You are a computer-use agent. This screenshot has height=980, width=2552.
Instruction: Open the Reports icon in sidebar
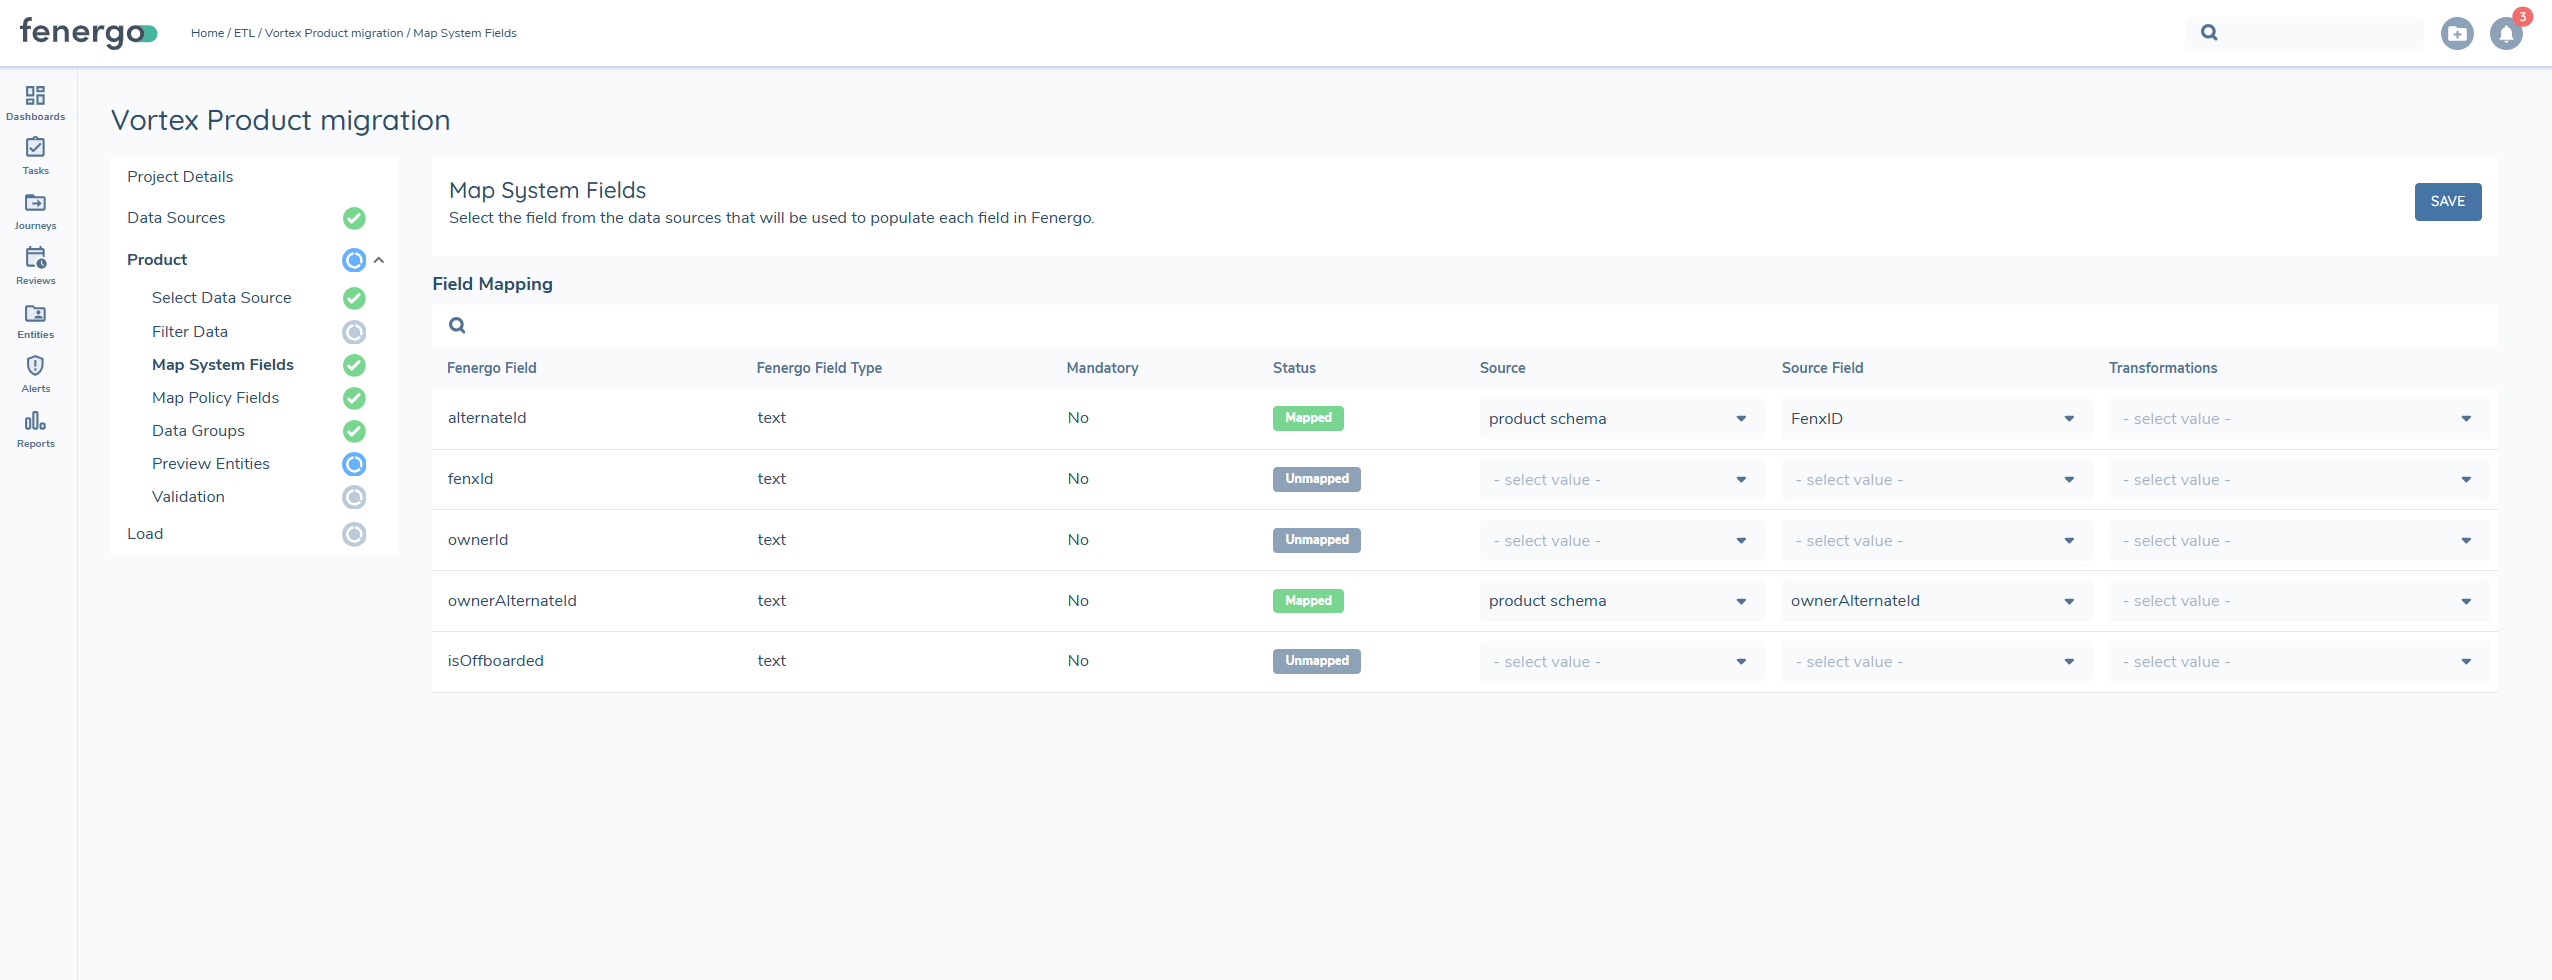pos(35,422)
